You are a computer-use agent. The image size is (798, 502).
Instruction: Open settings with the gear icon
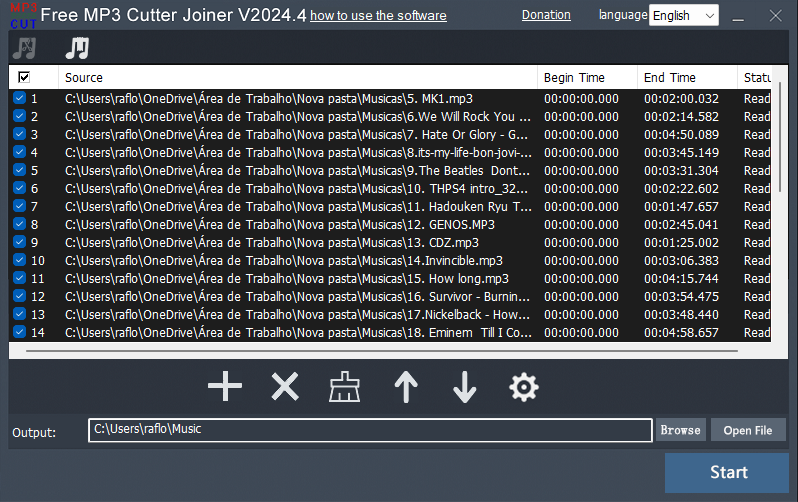524,386
